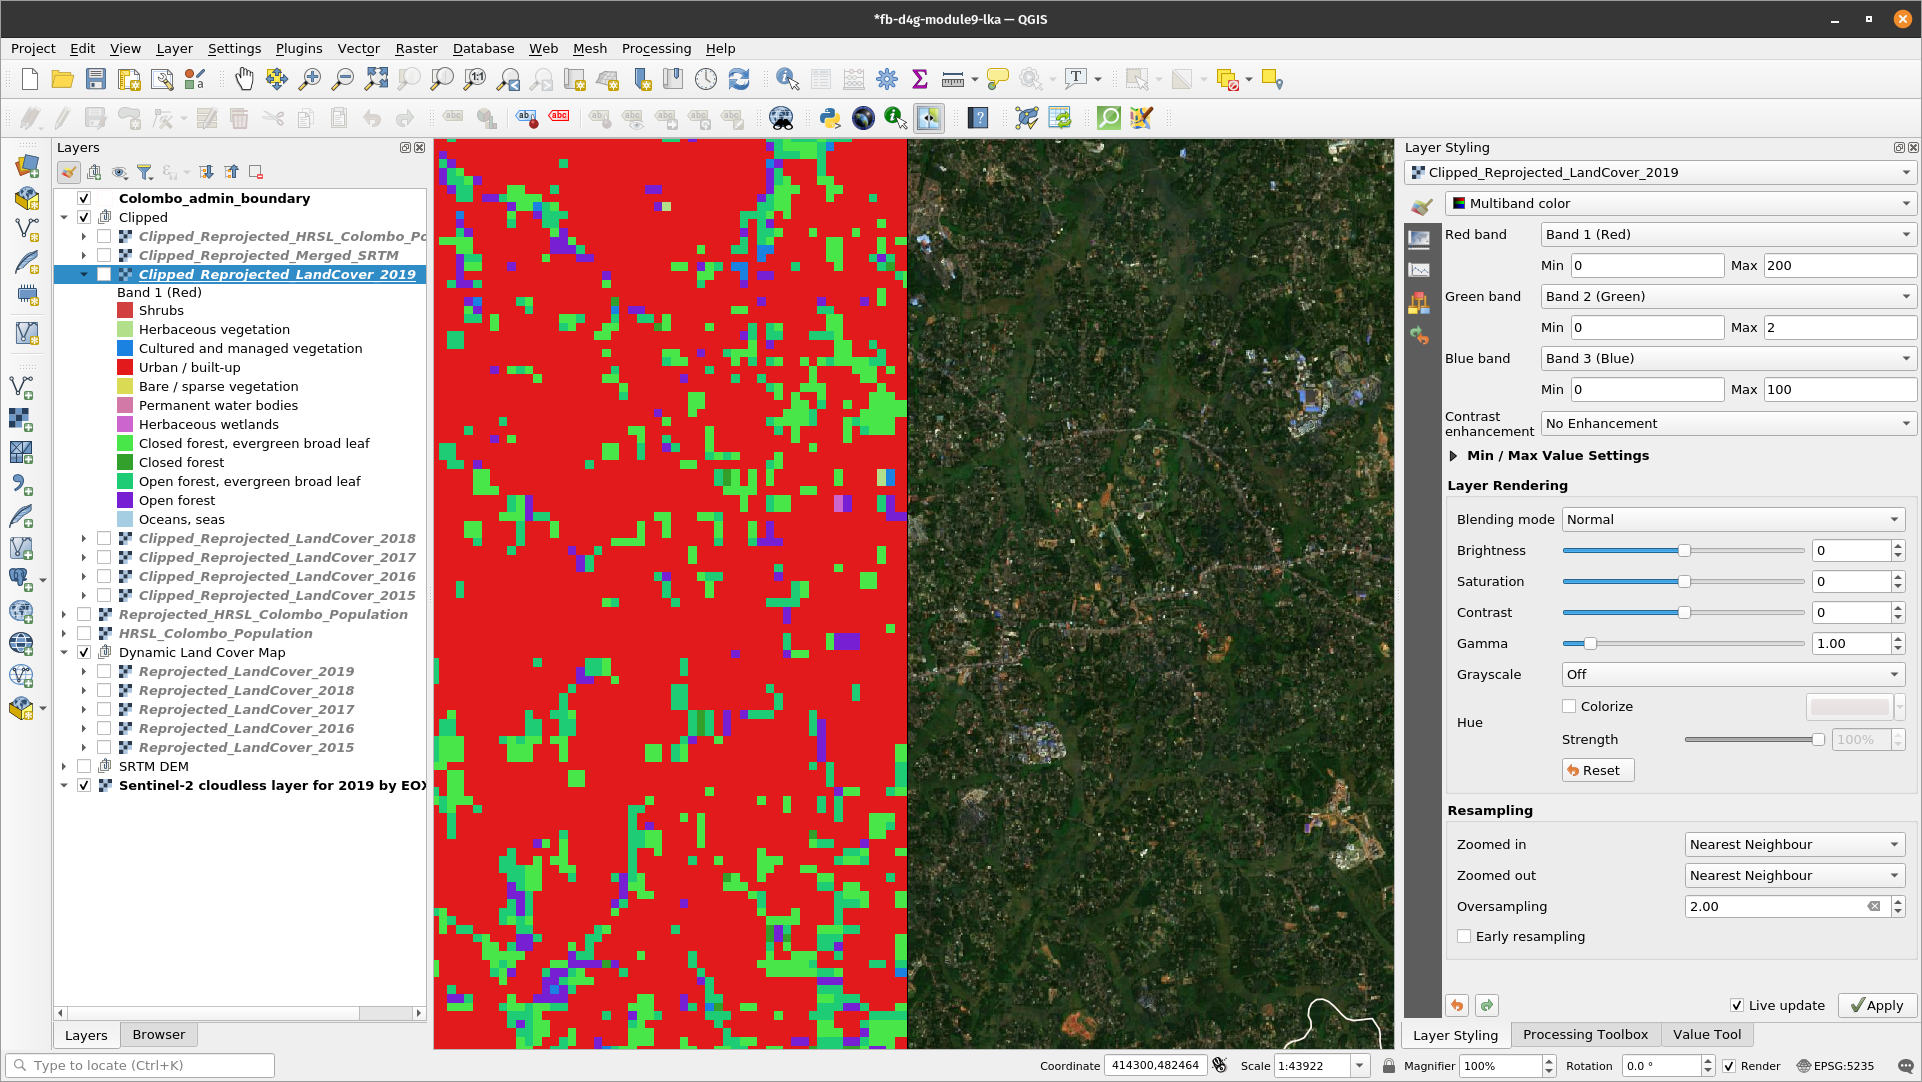1922x1082 pixels.
Task: Enable Early resampling checkbox
Action: [1464, 937]
